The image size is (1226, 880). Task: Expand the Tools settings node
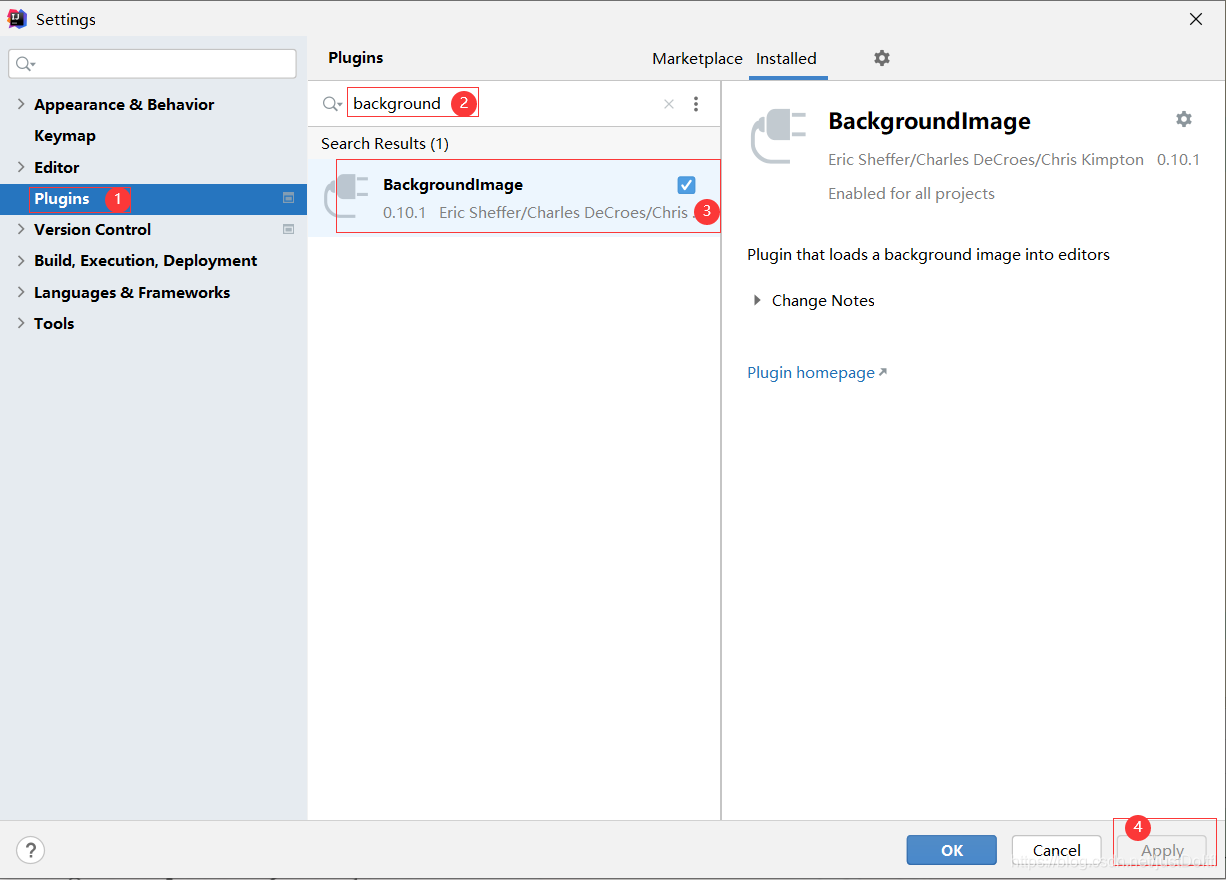pos(21,323)
